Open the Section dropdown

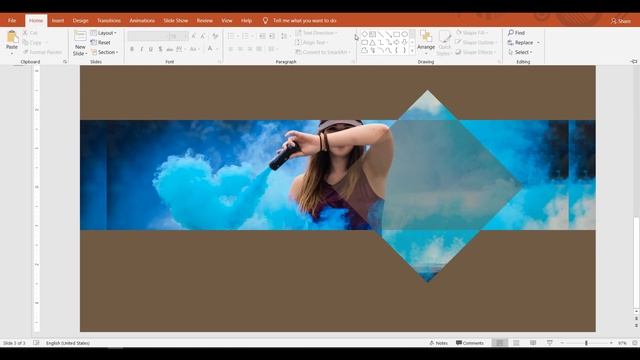click(104, 52)
